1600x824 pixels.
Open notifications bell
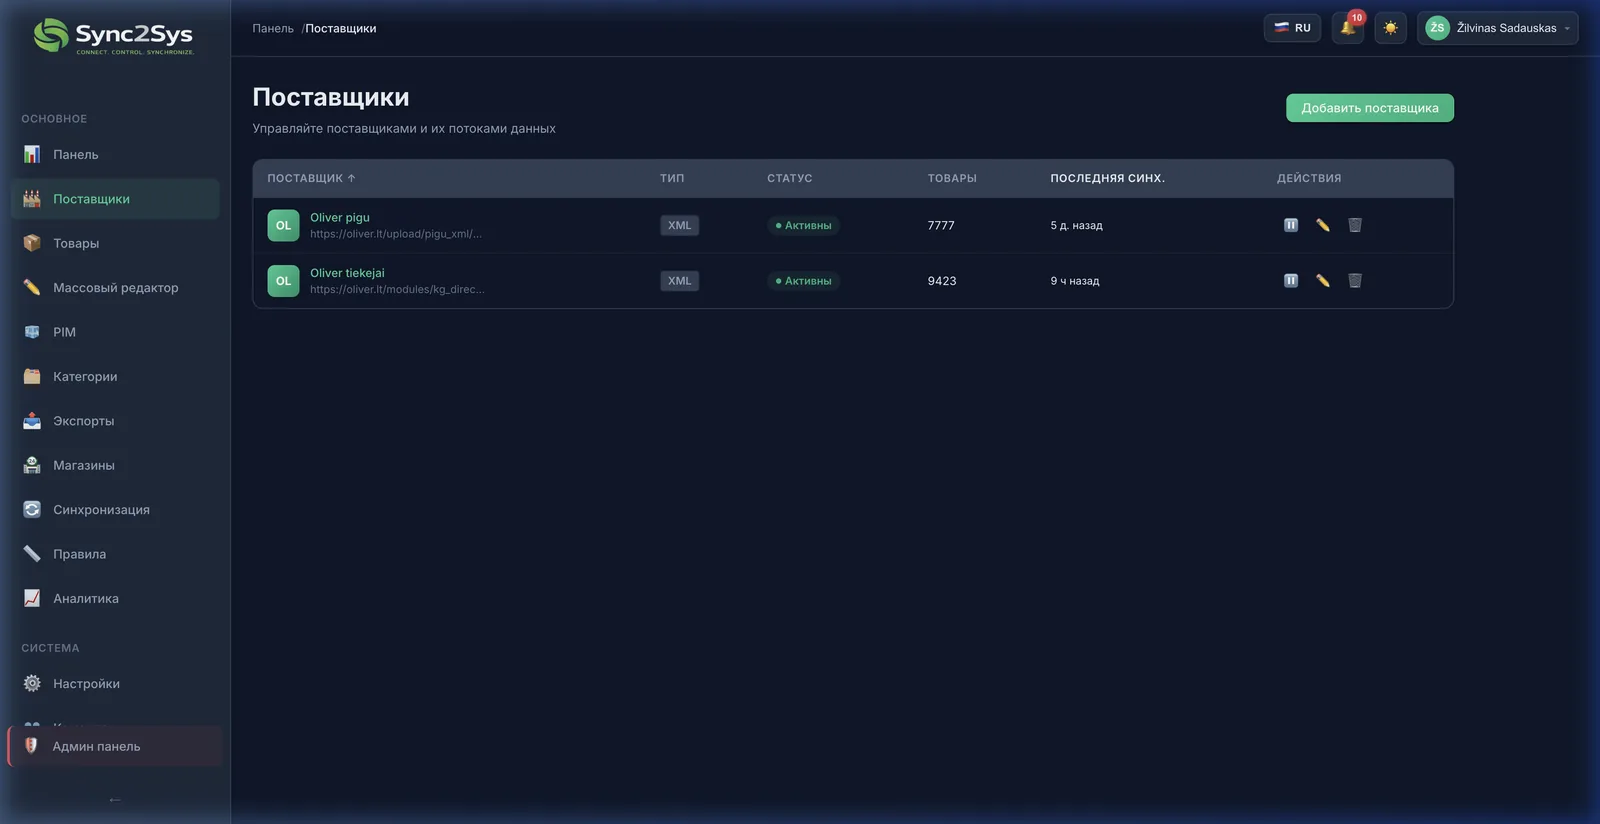tap(1348, 28)
